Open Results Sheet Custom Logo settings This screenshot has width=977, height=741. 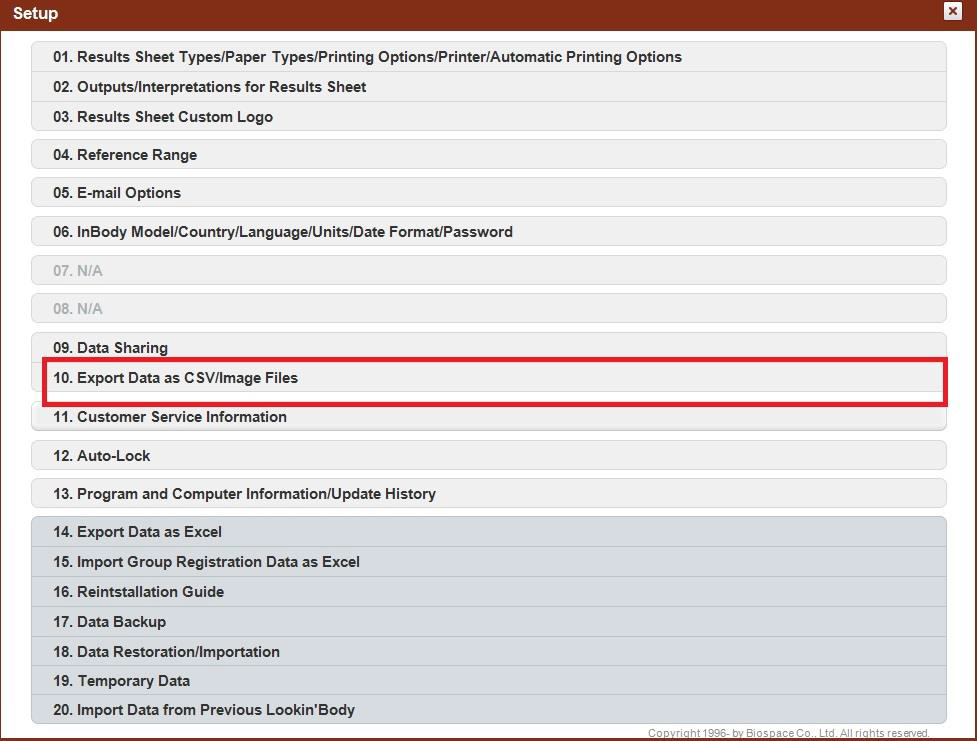163,117
